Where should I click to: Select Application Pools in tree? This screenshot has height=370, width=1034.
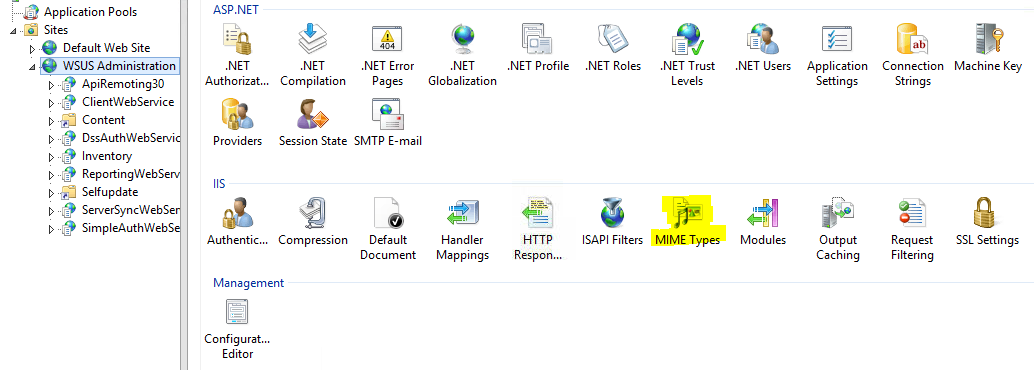(90, 12)
